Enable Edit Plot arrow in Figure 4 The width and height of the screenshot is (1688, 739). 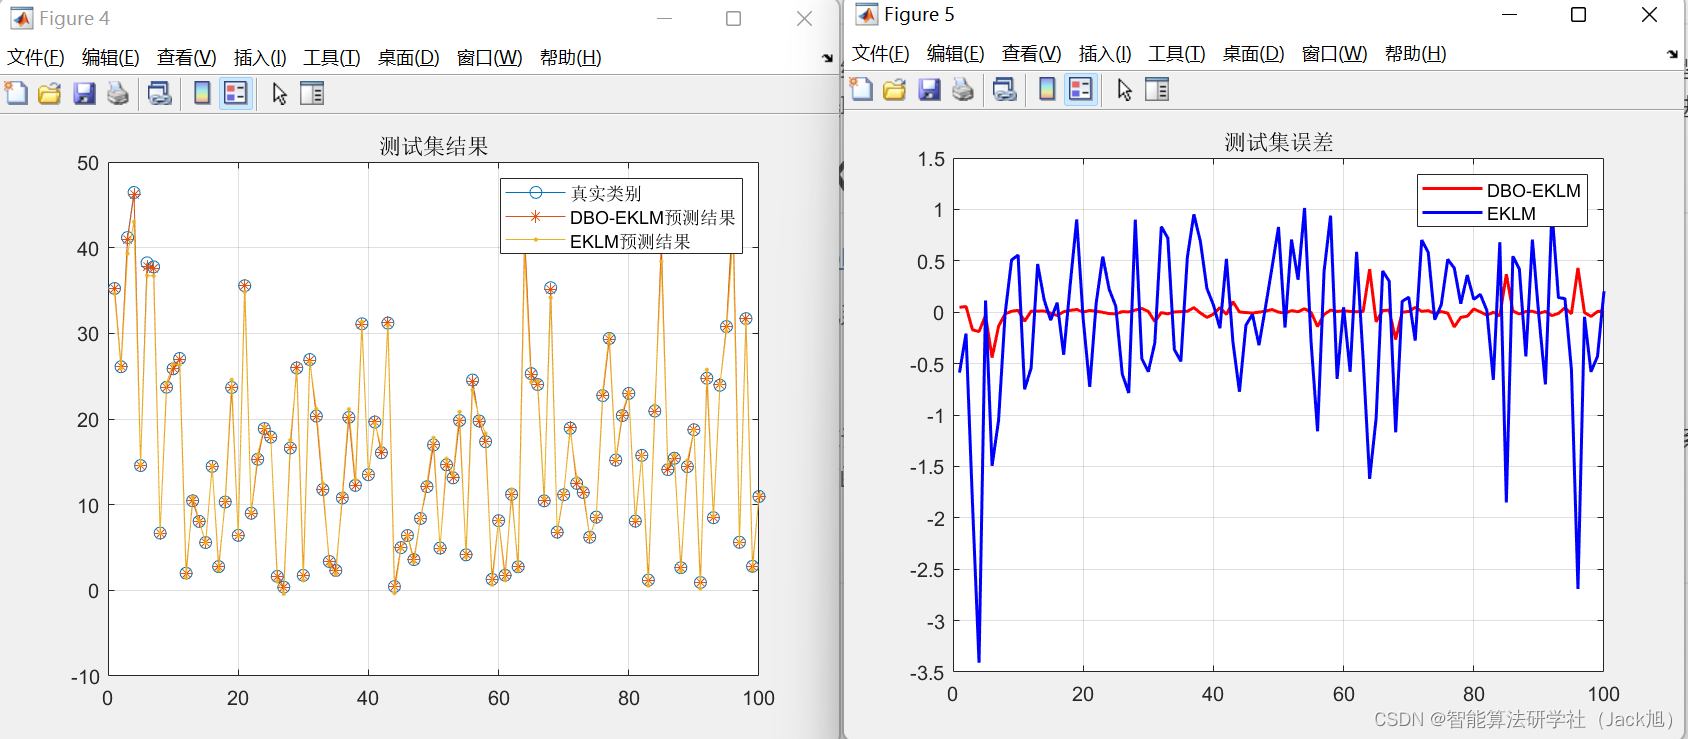click(x=279, y=93)
